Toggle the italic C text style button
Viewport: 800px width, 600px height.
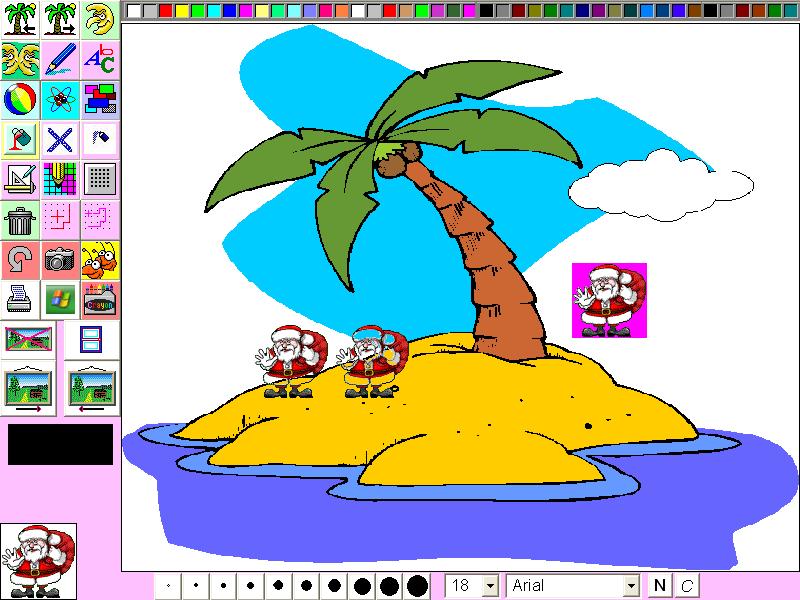(x=687, y=585)
